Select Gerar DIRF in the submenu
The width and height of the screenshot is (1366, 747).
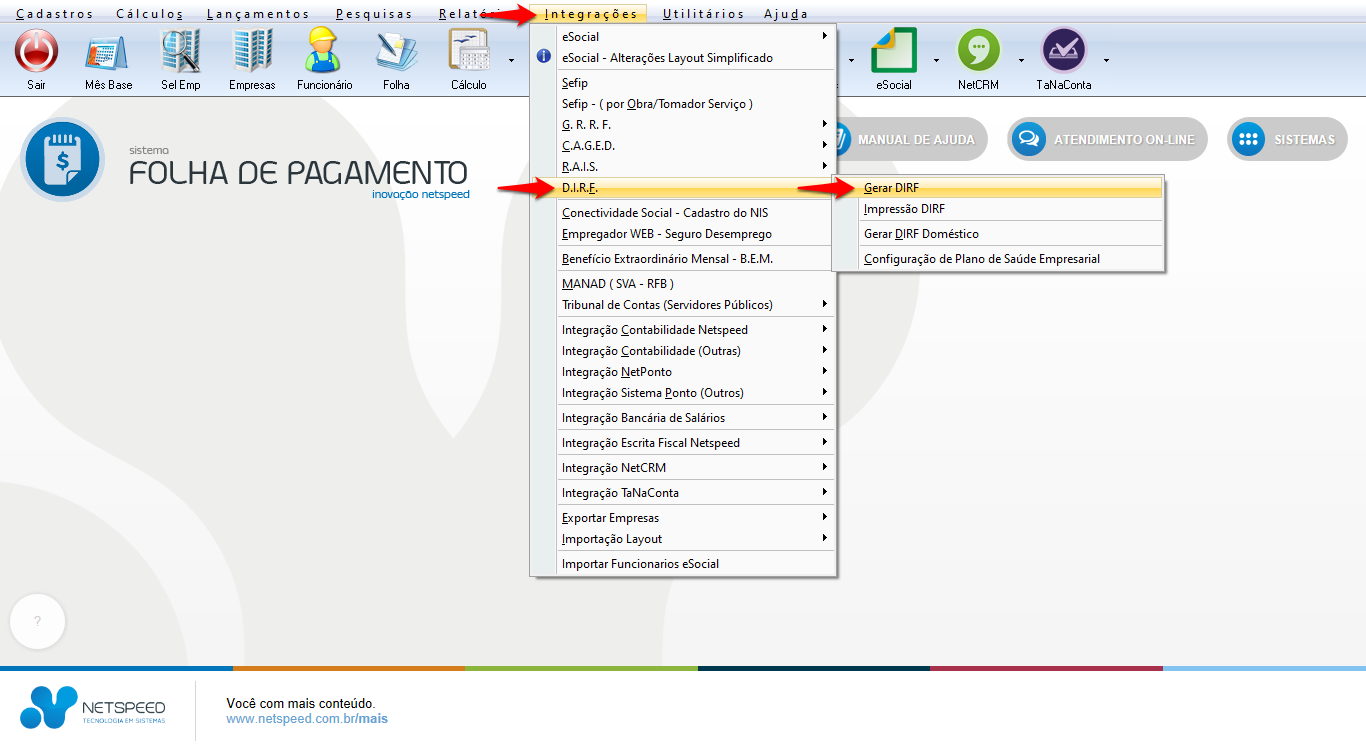click(891, 188)
